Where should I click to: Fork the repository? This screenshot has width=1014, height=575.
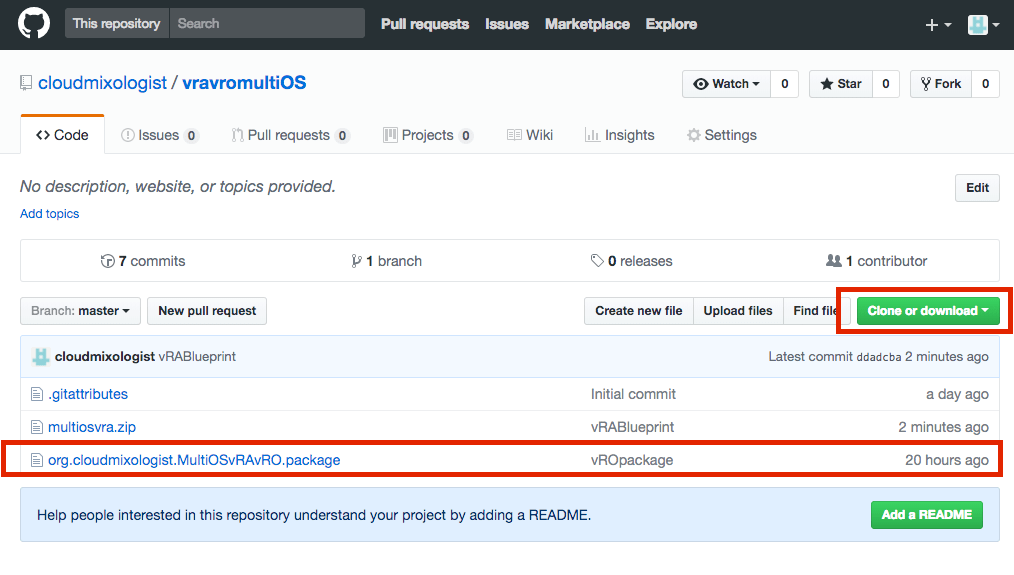941,84
